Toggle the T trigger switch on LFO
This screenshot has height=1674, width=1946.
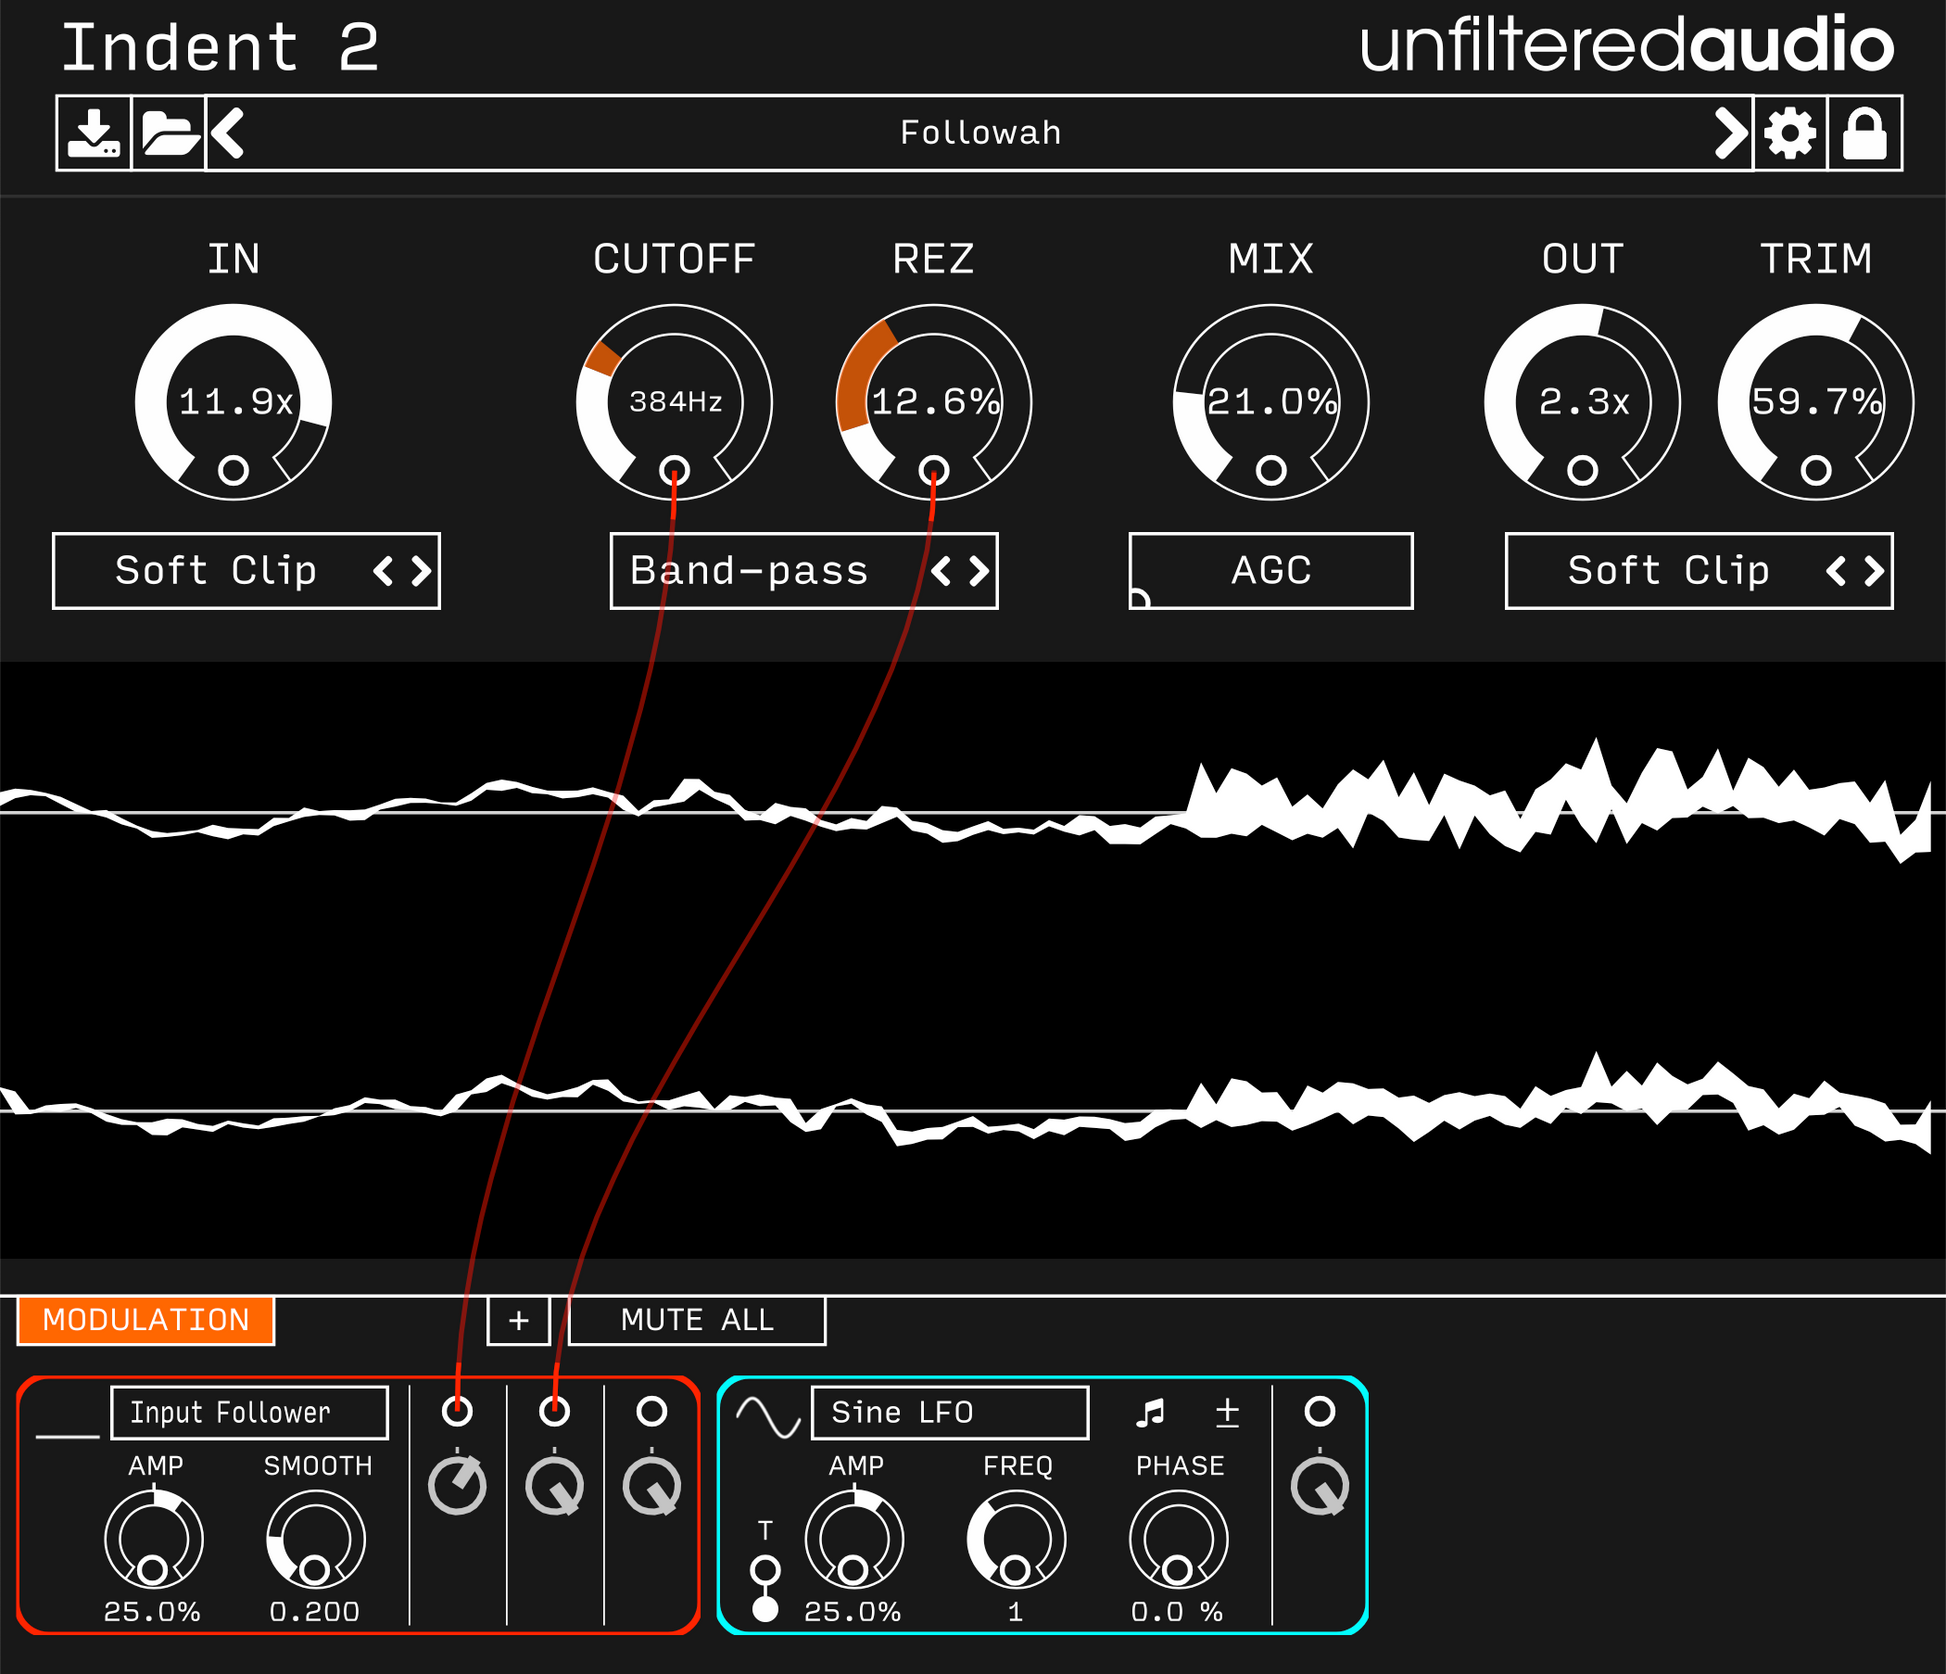tap(765, 1588)
